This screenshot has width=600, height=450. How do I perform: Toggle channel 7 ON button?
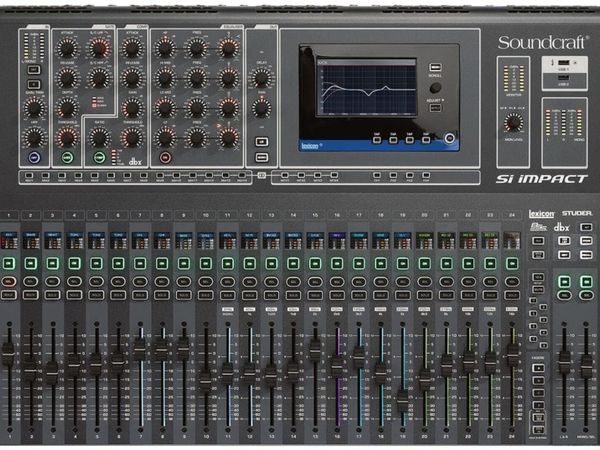pyautogui.click(x=140, y=263)
